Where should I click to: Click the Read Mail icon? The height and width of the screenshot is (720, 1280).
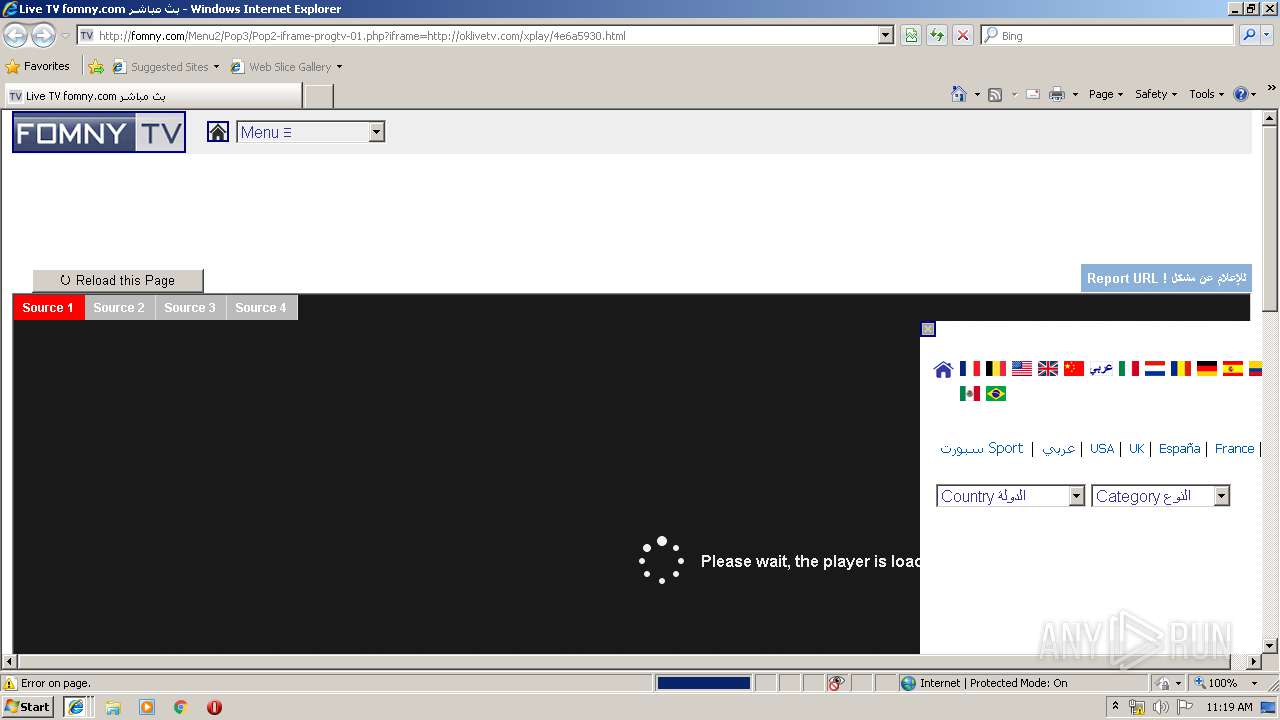(1033, 94)
